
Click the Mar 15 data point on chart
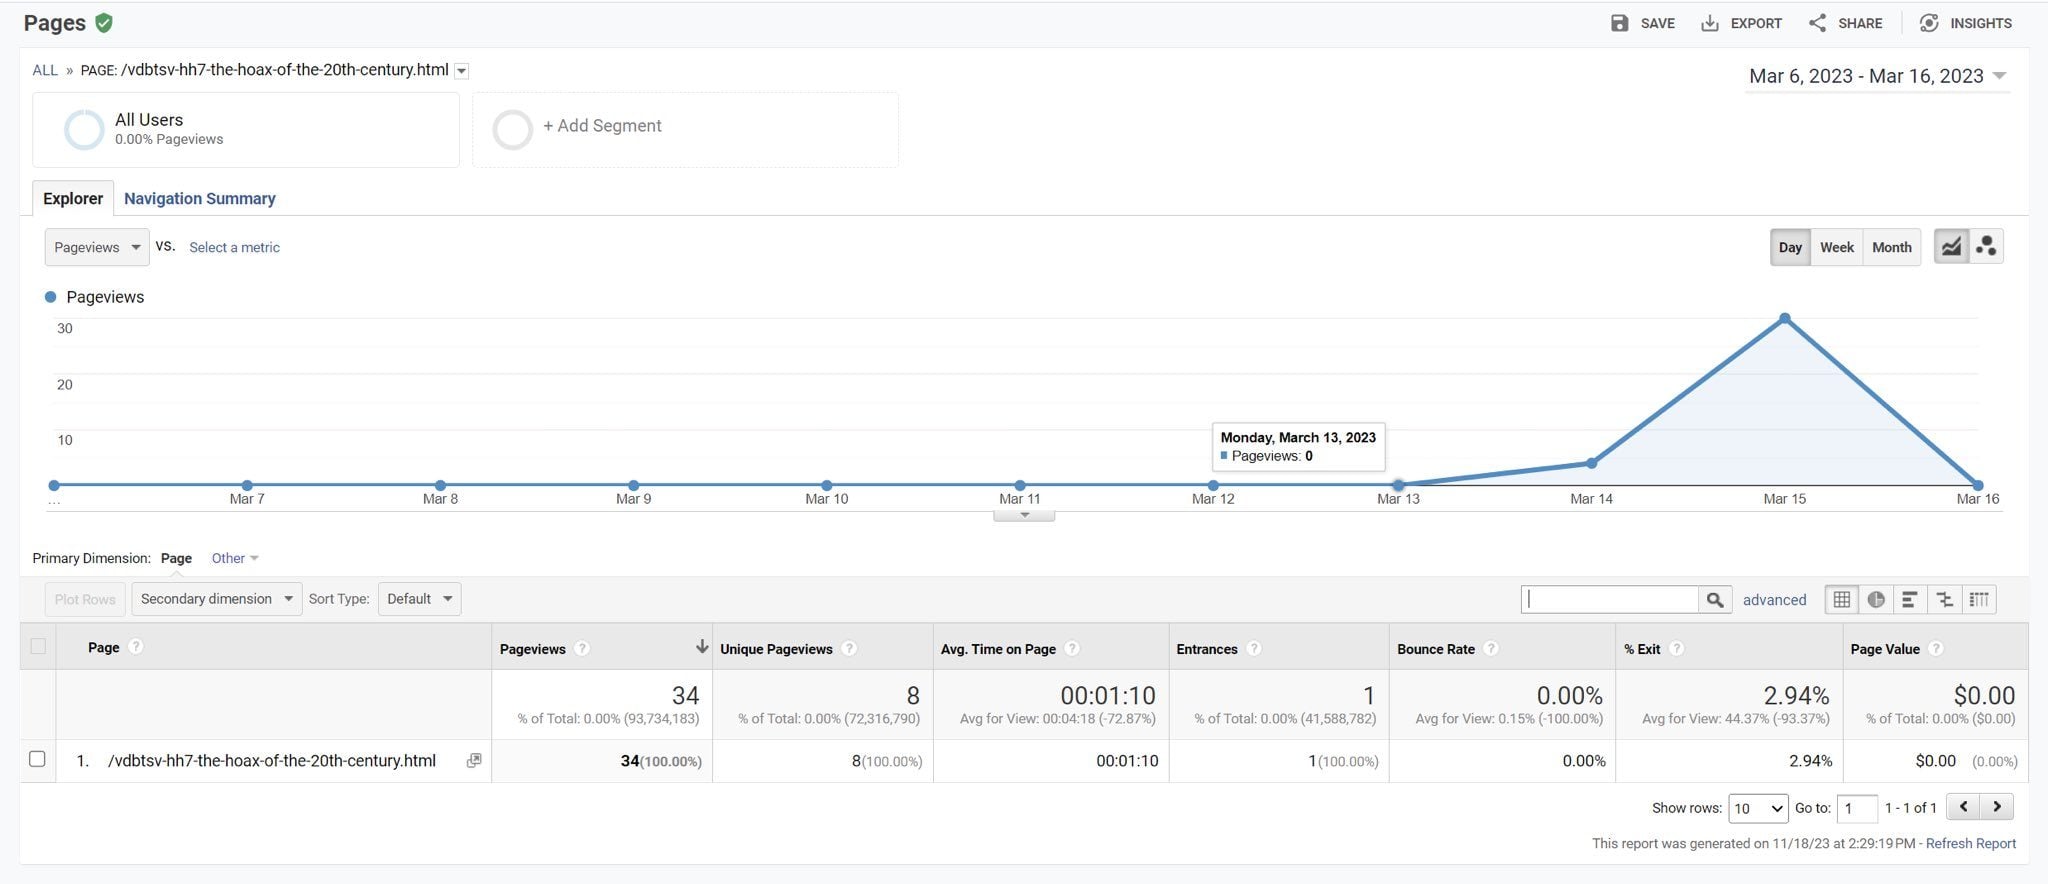1785,319
